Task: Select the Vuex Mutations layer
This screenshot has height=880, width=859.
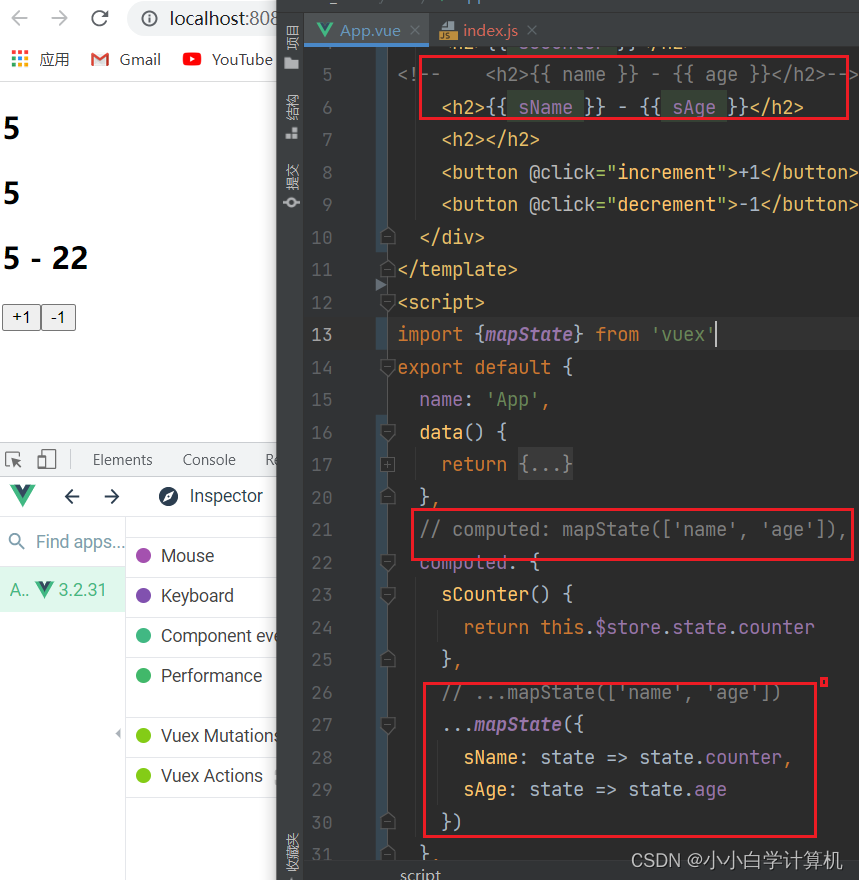Action: coord(201,736)
